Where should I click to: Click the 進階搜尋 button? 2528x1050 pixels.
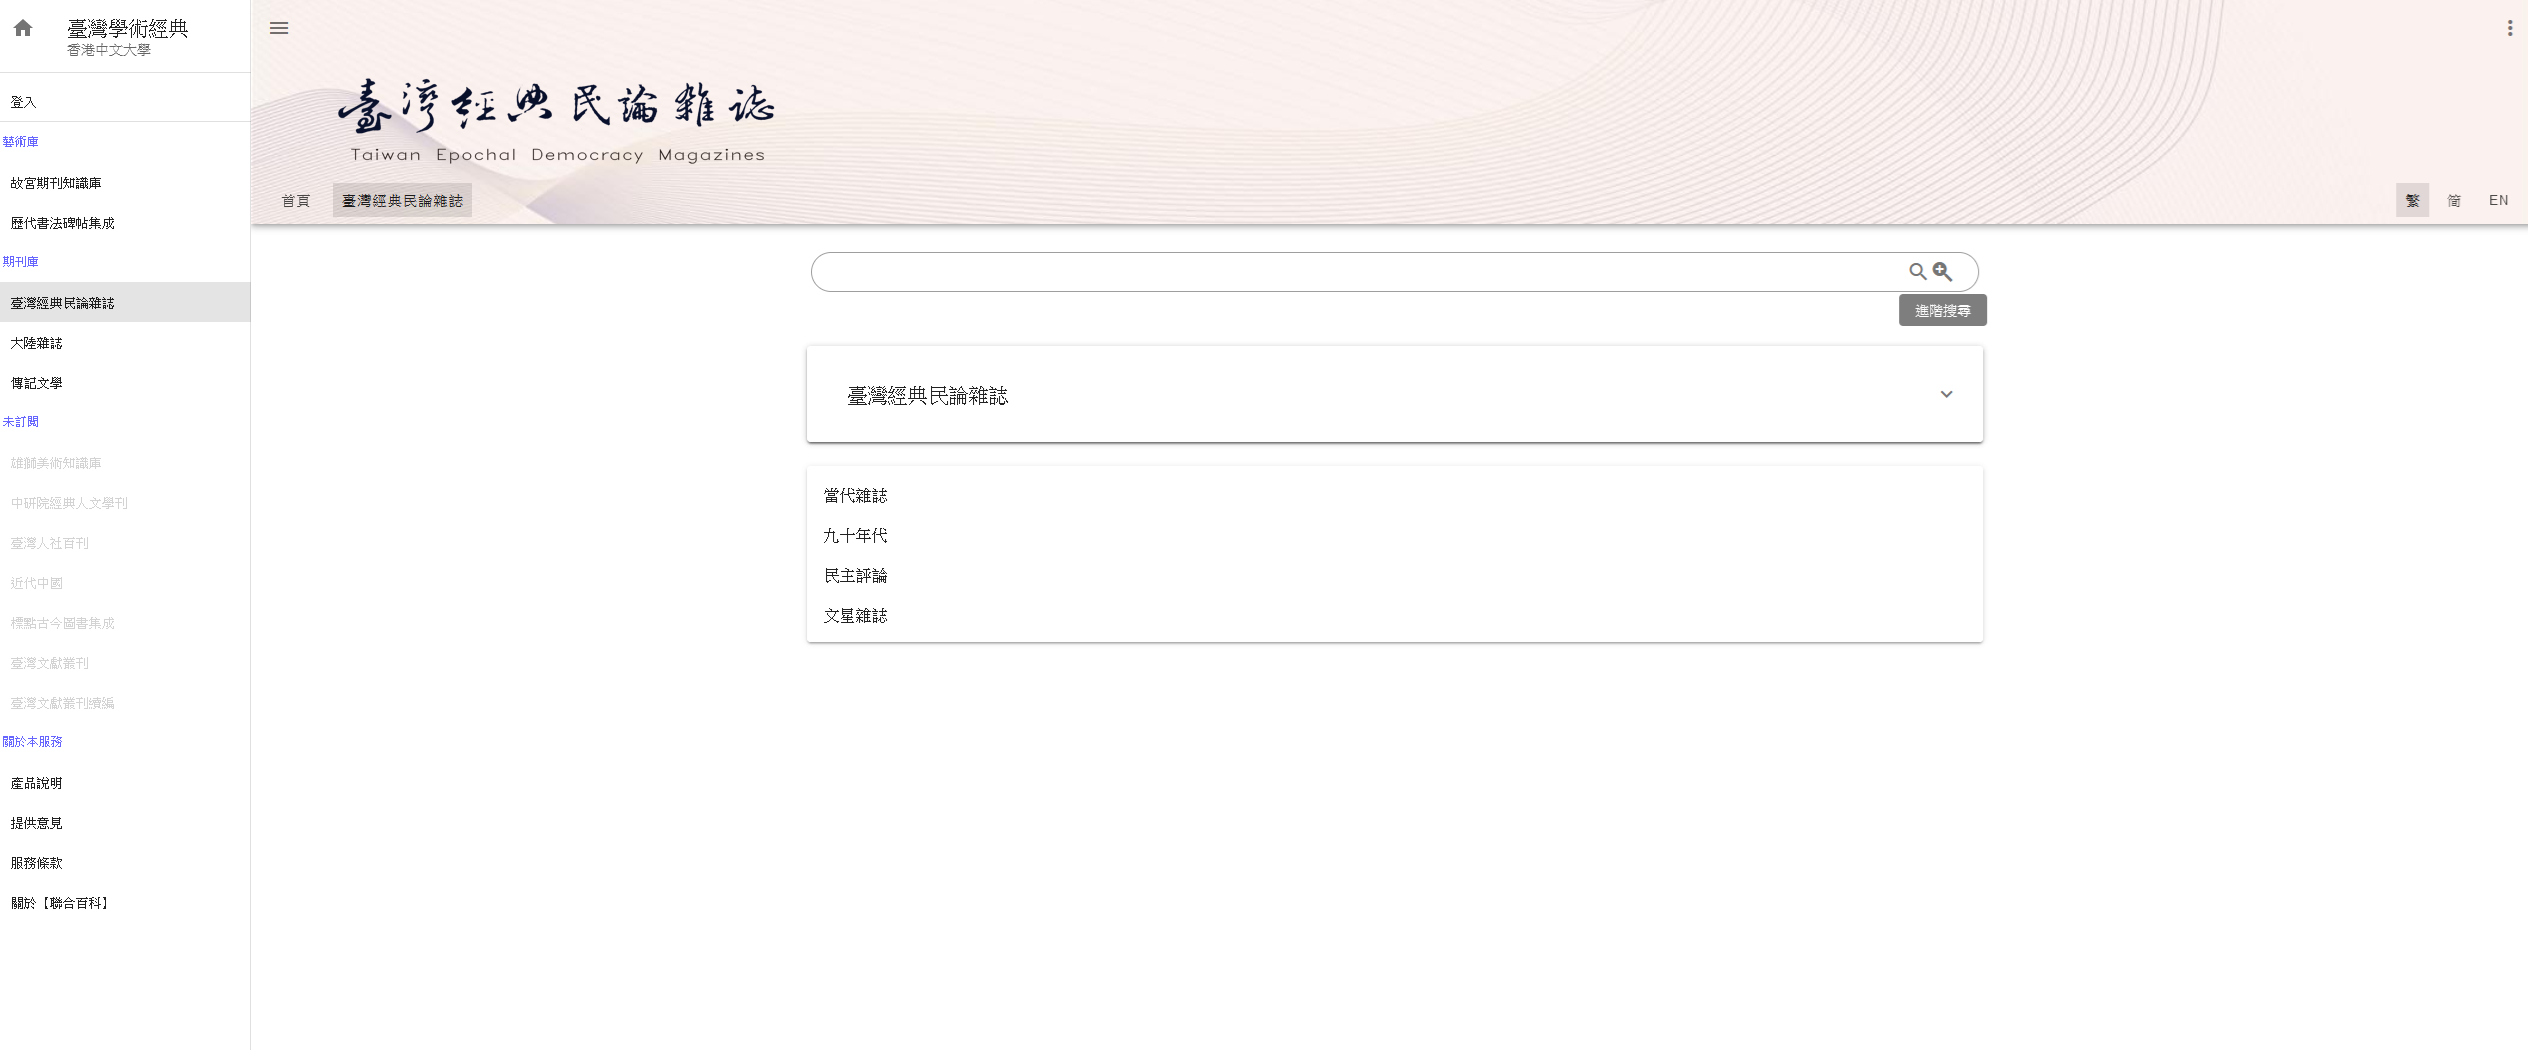(x=1942, y=310)
